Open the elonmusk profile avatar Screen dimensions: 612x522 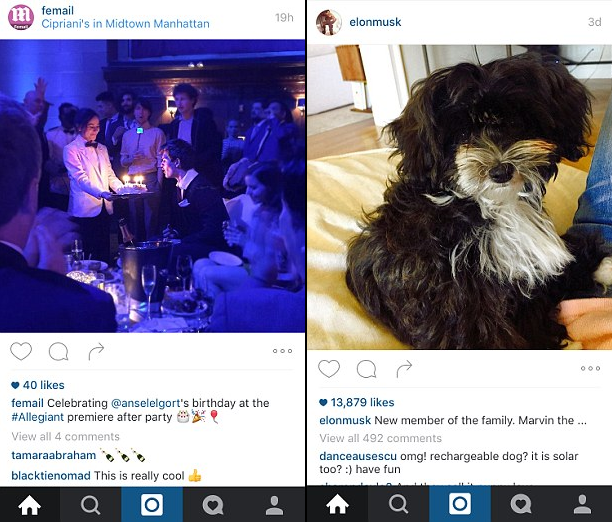329,22
